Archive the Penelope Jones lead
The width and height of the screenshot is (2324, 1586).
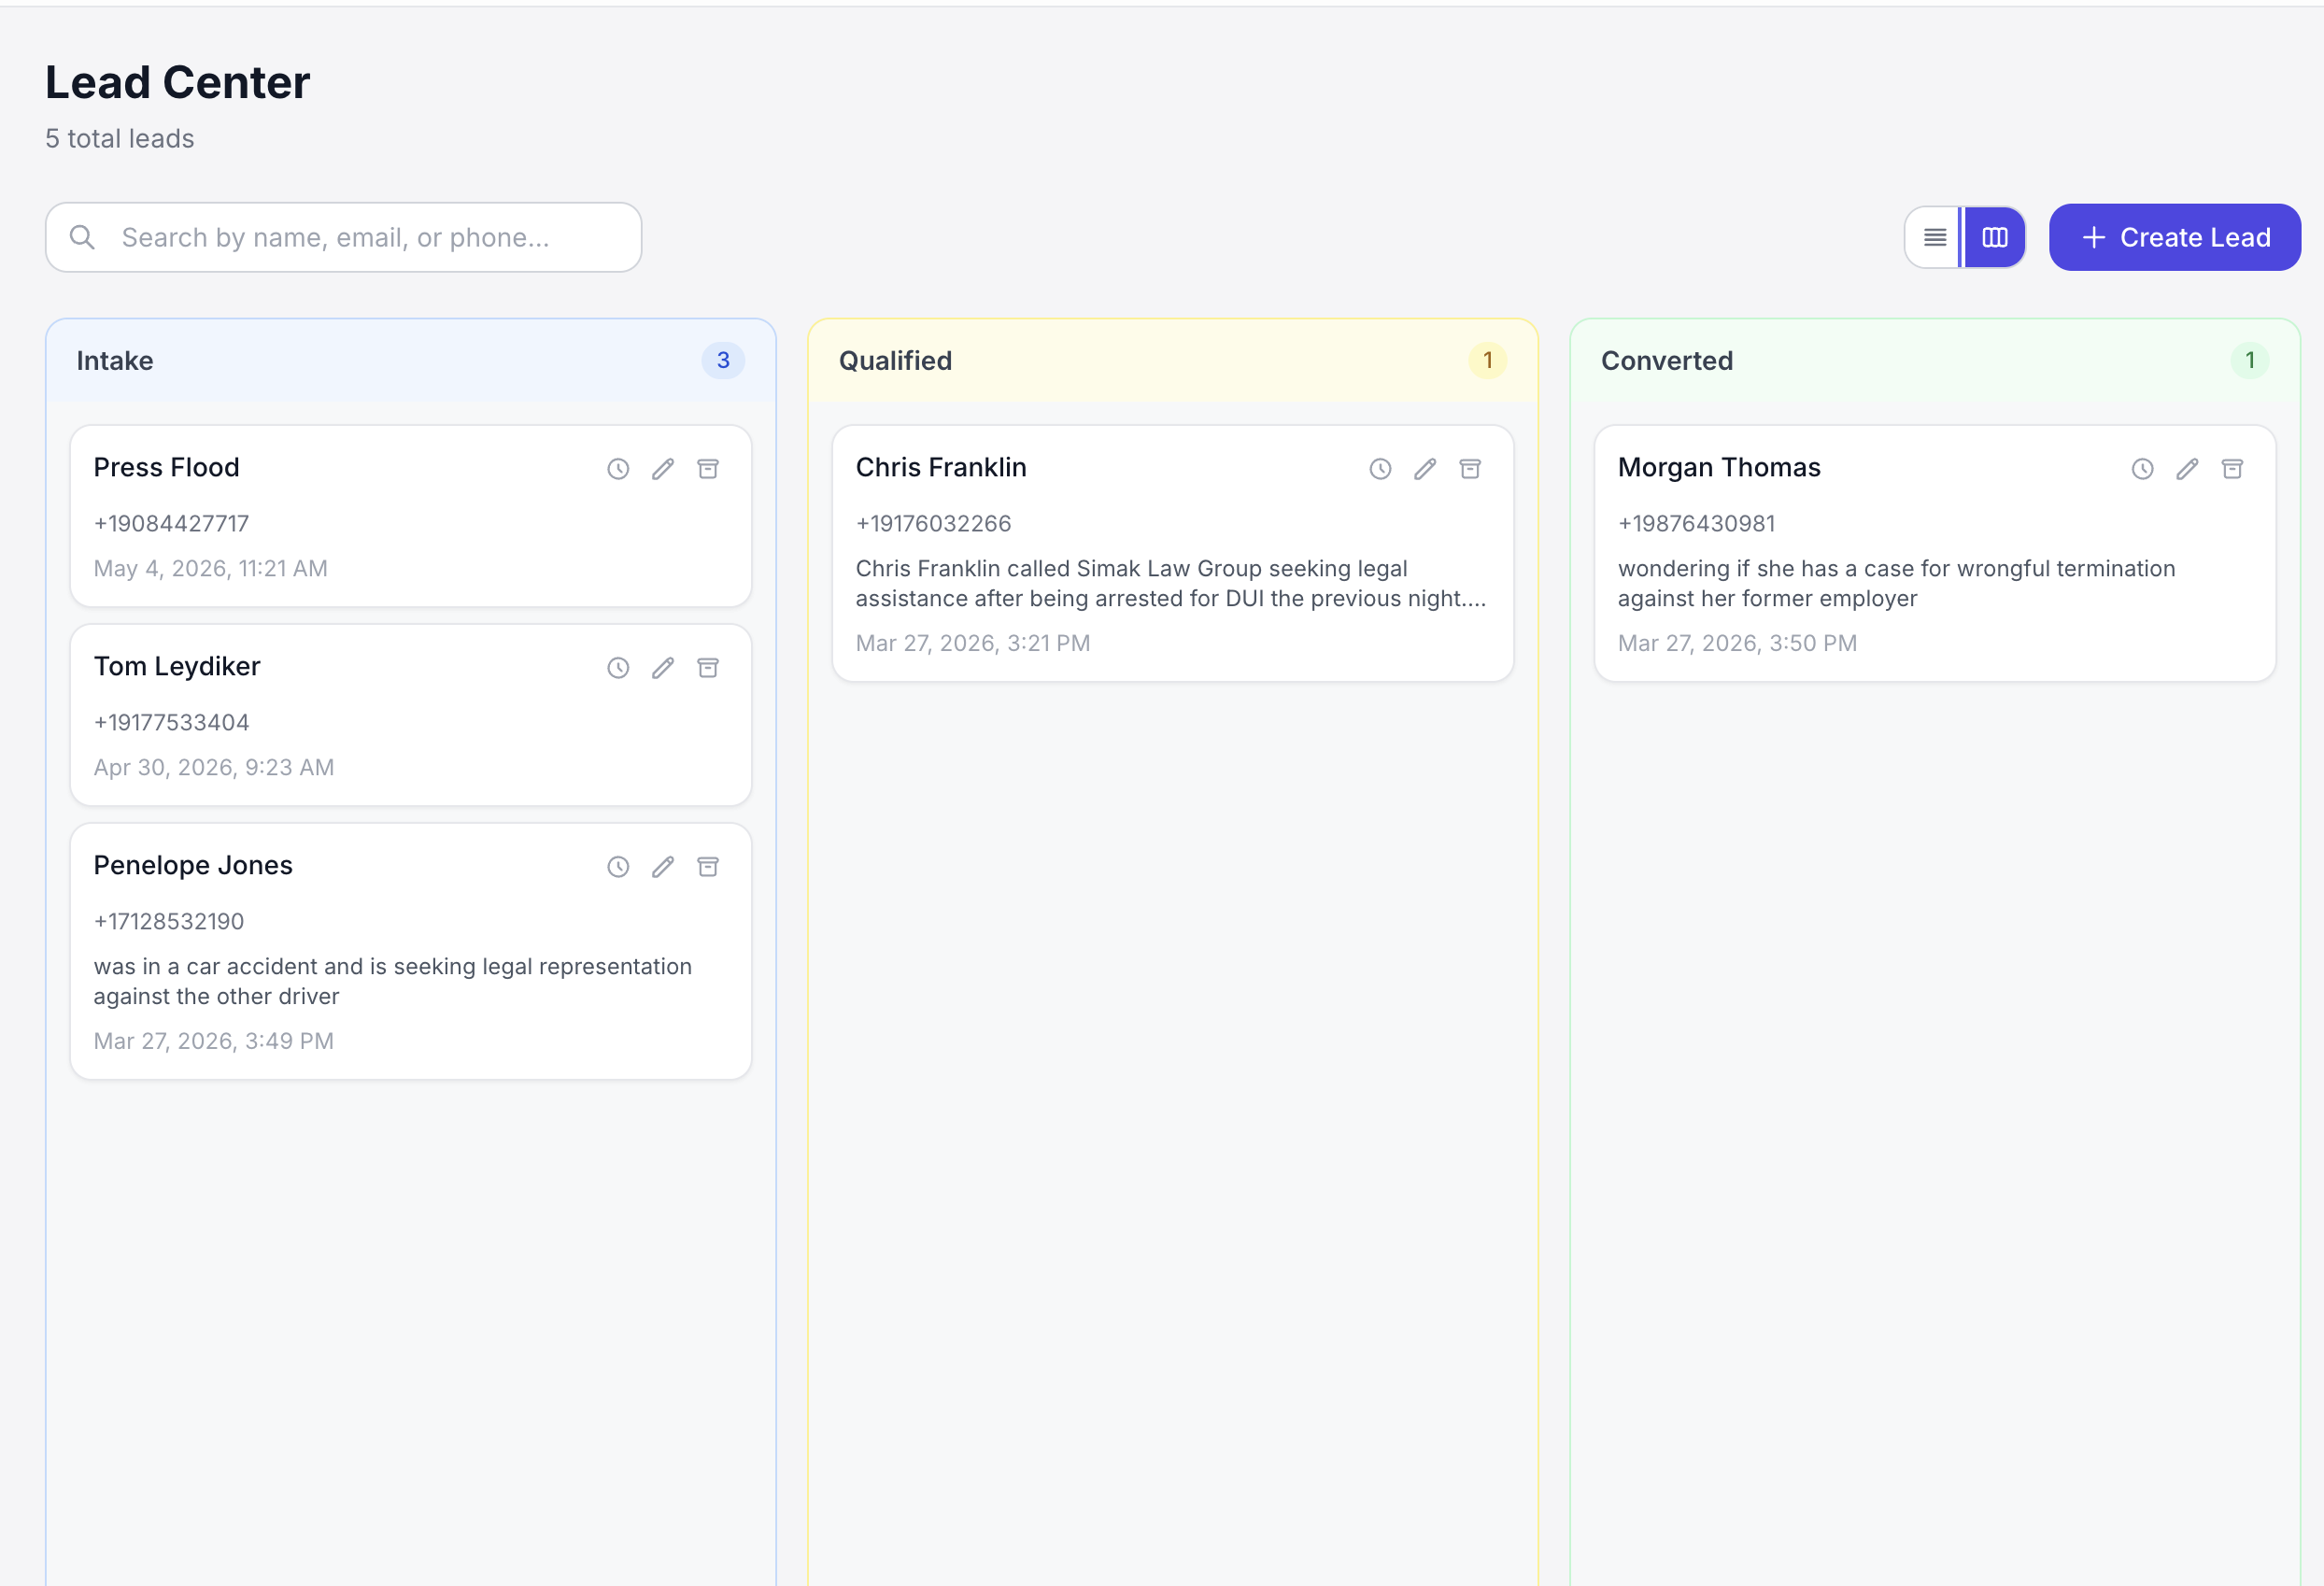click(708, 867)
